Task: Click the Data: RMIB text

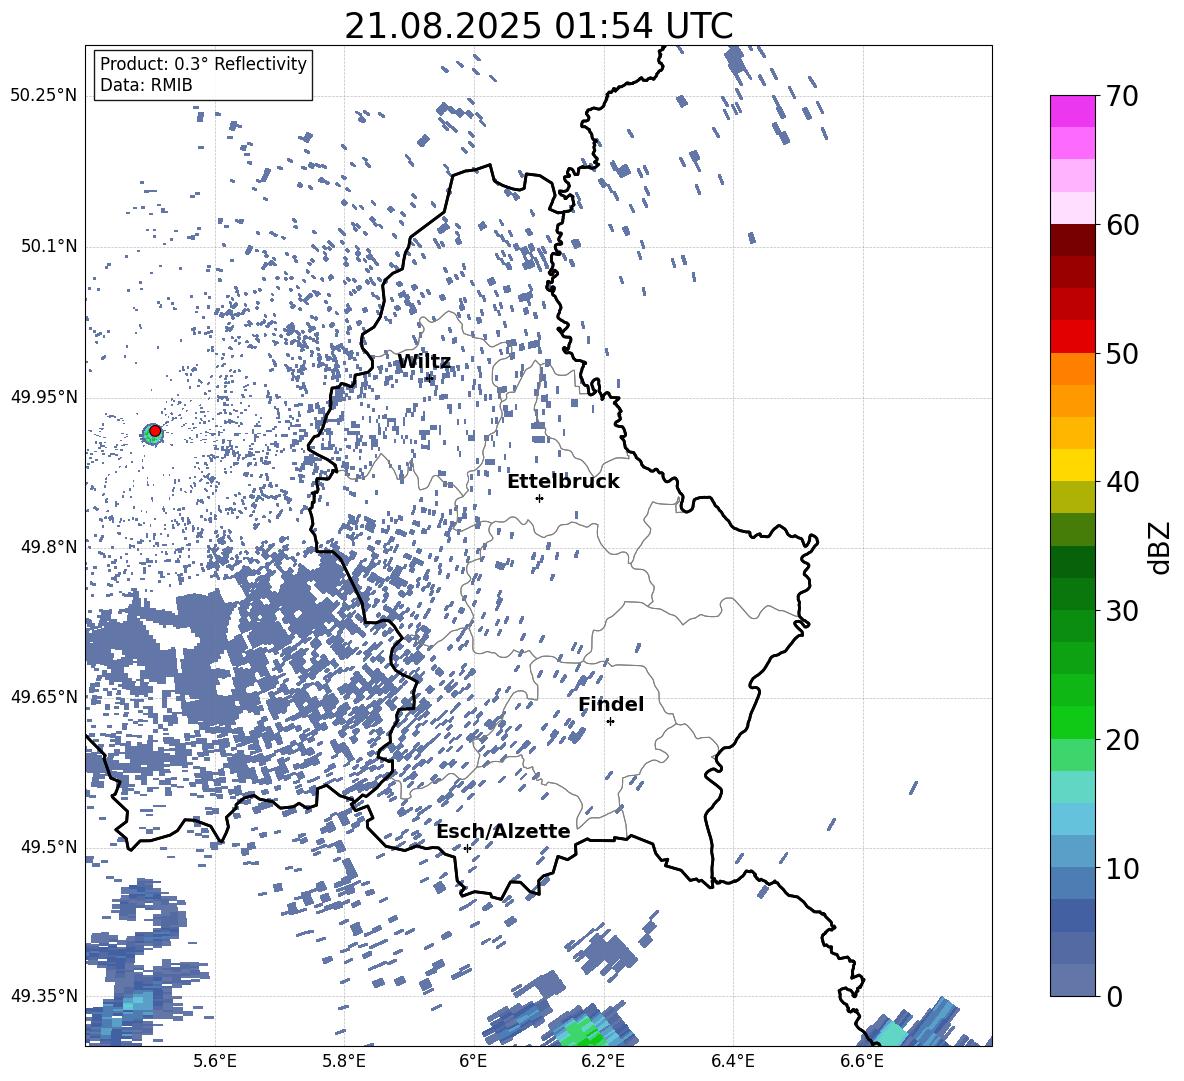Action: (x=146, y=85)
